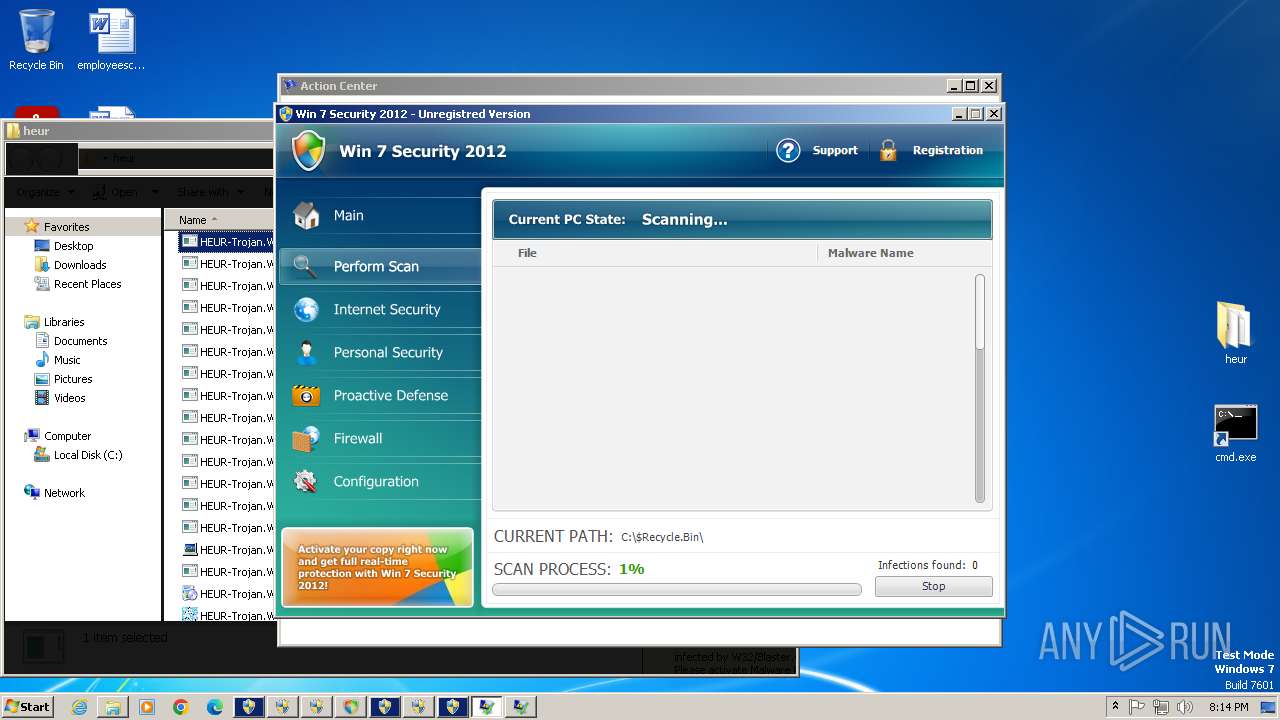Select Network in navigation pane

coord(64,493)
